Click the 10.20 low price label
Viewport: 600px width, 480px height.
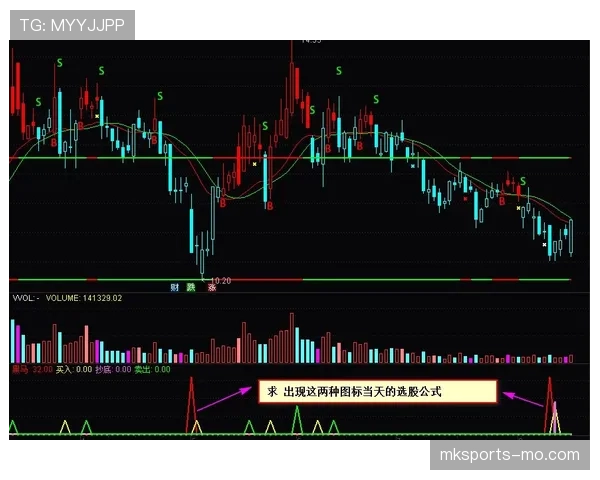click(221, 281)
